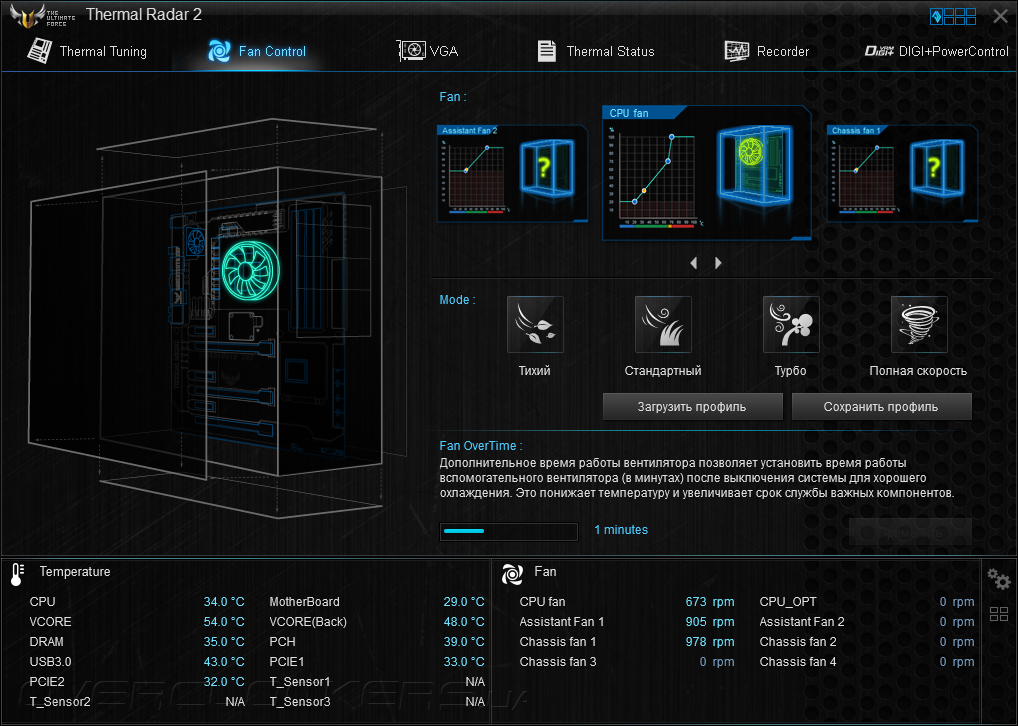Show the previous fan with left arrow
This screenshot has height=726, width=1018.
pyautogui.click(x=694, y=263)
